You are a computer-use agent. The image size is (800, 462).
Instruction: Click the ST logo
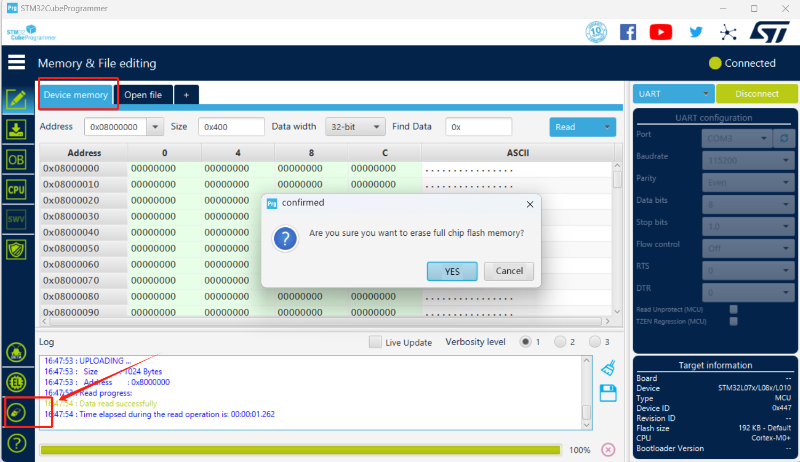(x=770, y=32)
